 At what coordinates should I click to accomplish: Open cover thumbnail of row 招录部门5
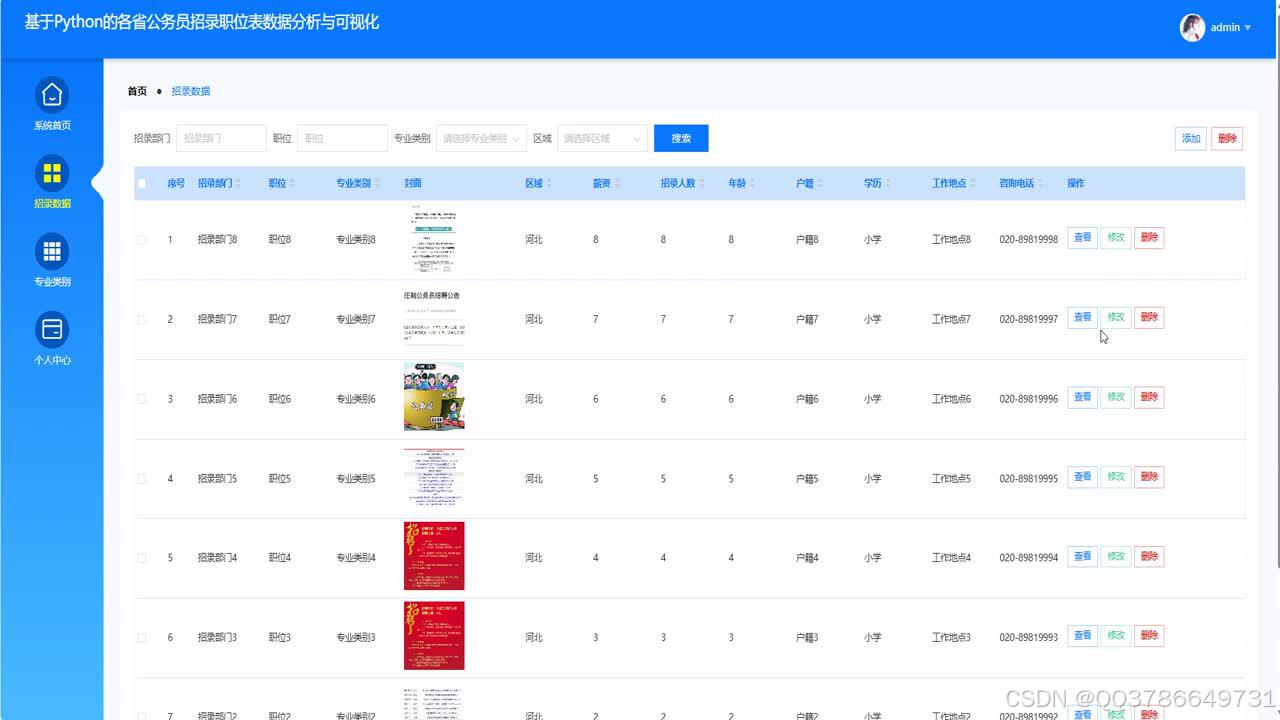pyautogui.click(x=434, y=479)
